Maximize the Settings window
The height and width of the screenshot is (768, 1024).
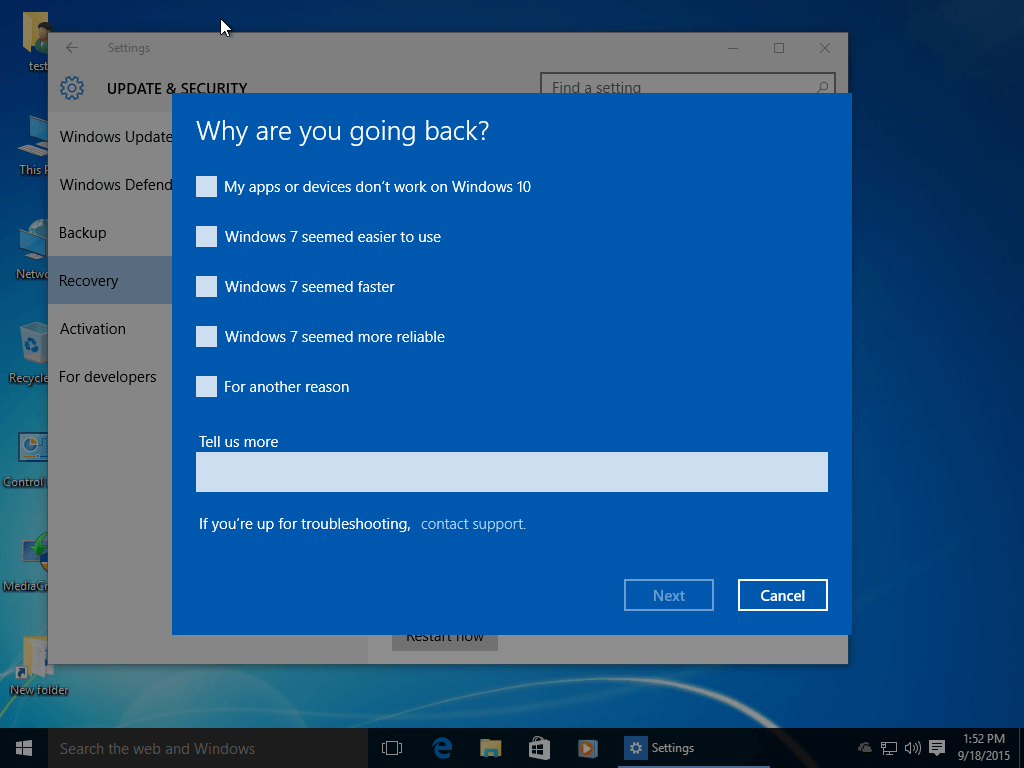coord(778,48)
